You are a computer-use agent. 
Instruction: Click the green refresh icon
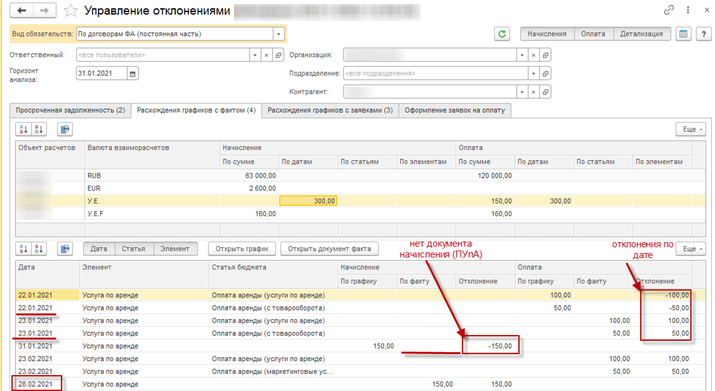pos(502,34)
